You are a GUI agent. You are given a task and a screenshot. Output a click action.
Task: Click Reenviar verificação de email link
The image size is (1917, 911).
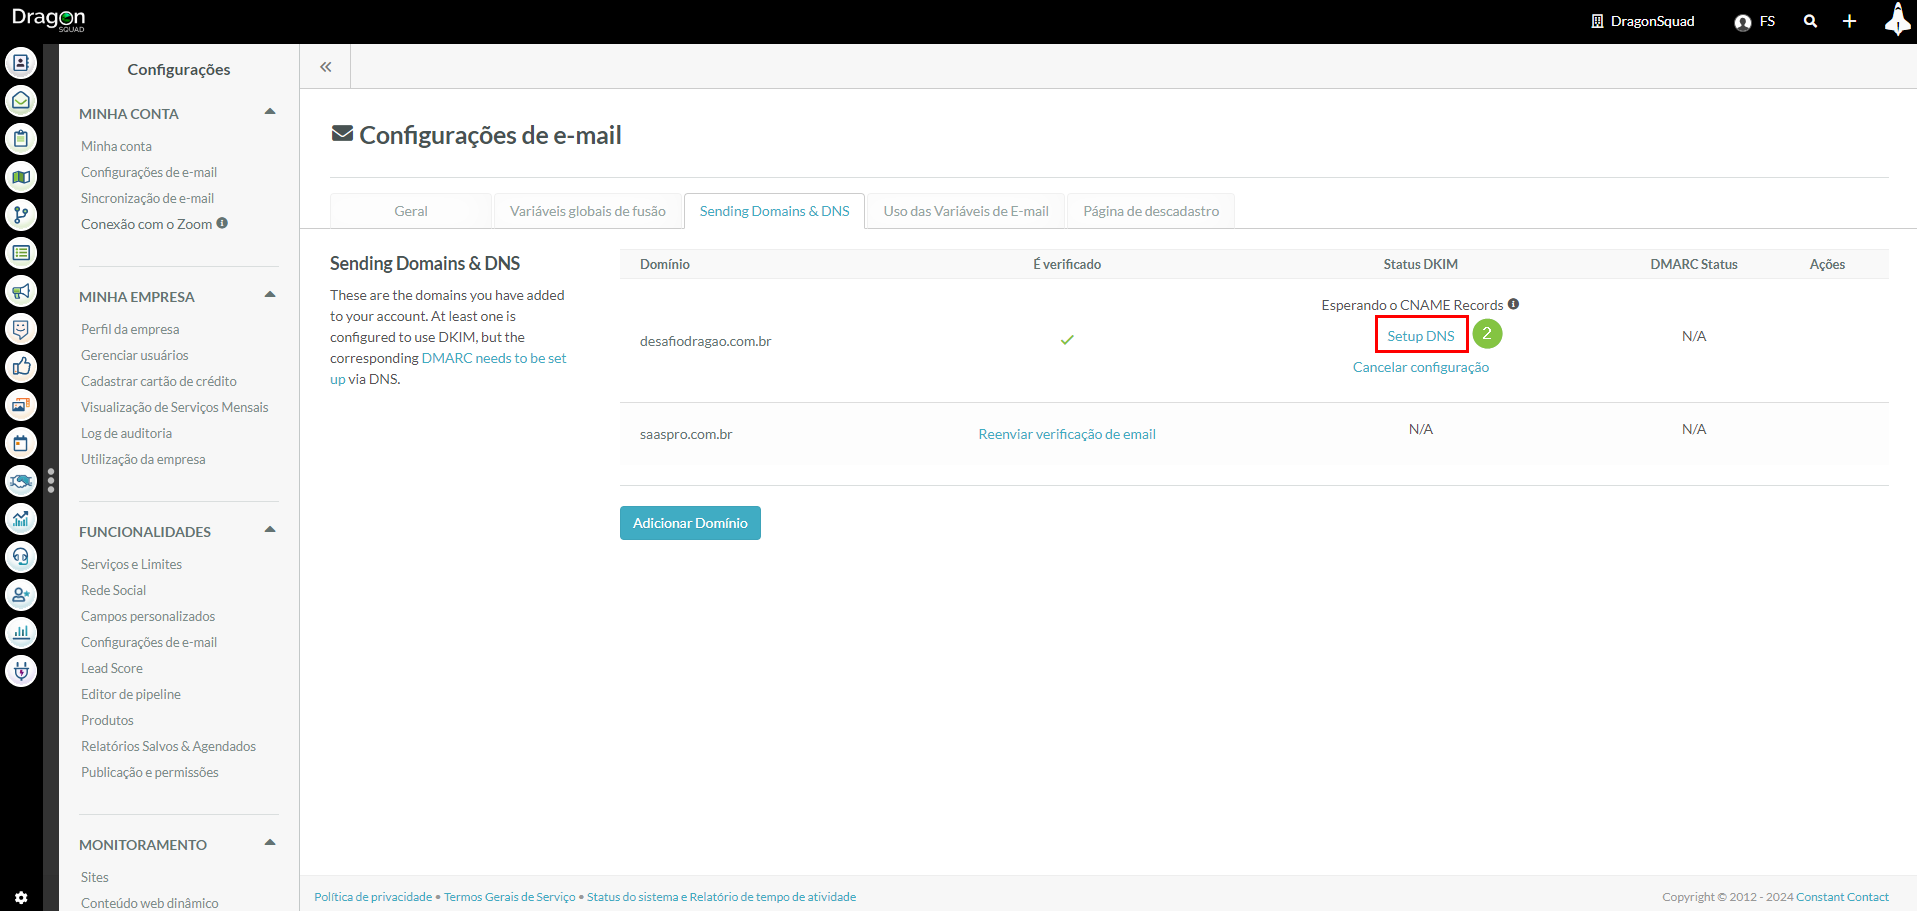tap(1066, 434)
